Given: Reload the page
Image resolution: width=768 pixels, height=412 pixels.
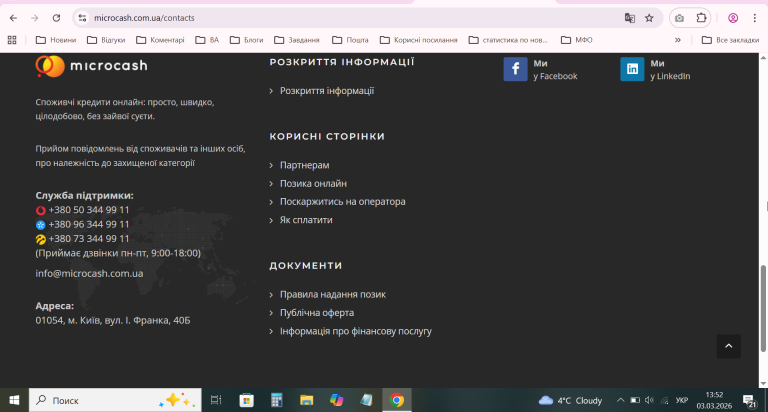Looking at the screenshot, I should point(56,18).
